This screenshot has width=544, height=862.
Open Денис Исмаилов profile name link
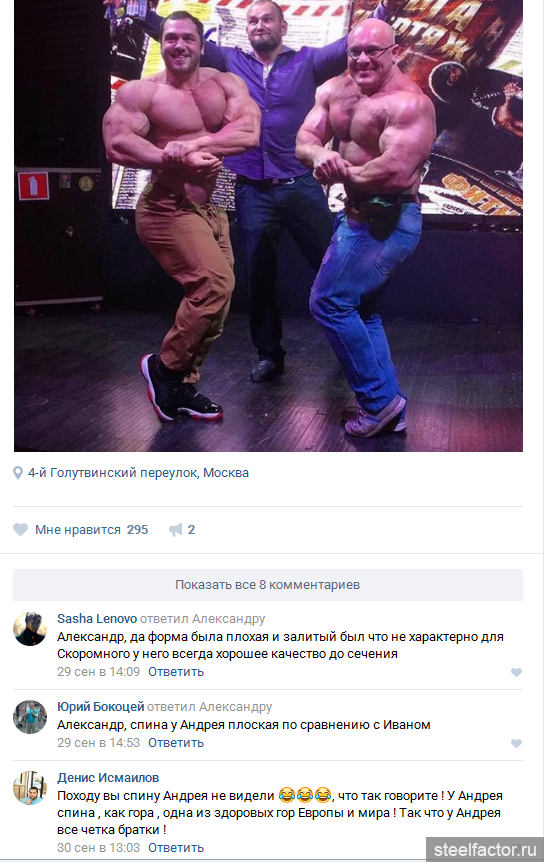tap(108, 777)
